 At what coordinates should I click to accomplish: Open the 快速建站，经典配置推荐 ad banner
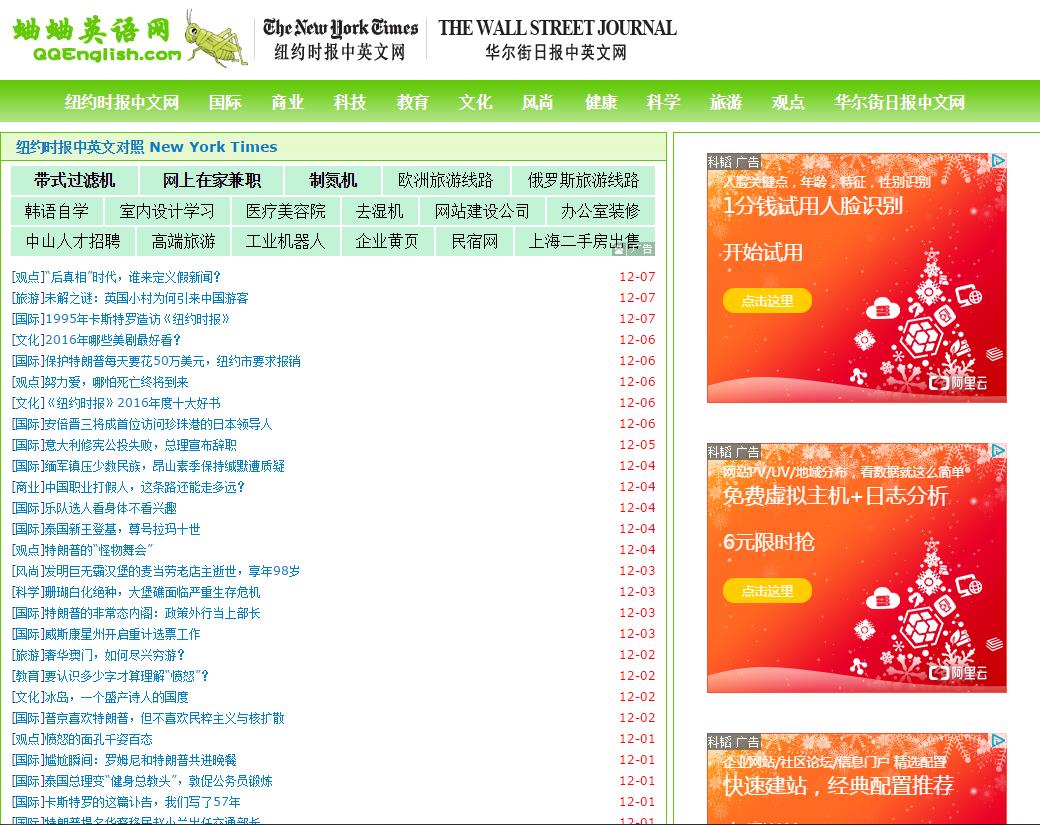(857, 779)
